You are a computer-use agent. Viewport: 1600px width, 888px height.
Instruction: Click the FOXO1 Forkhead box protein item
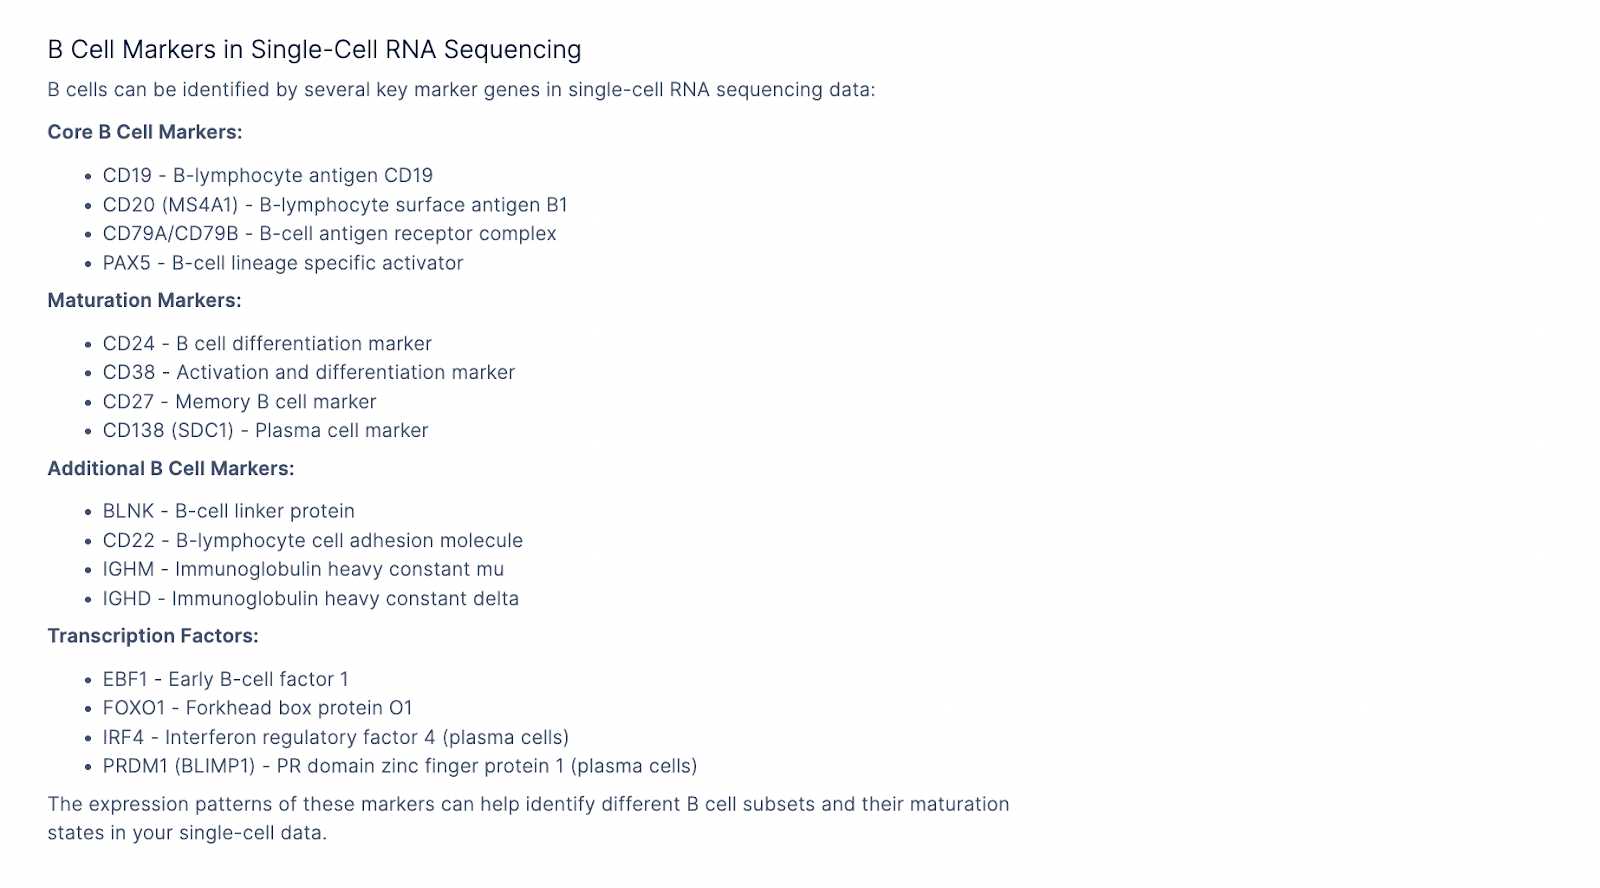[x=258, y=708]
